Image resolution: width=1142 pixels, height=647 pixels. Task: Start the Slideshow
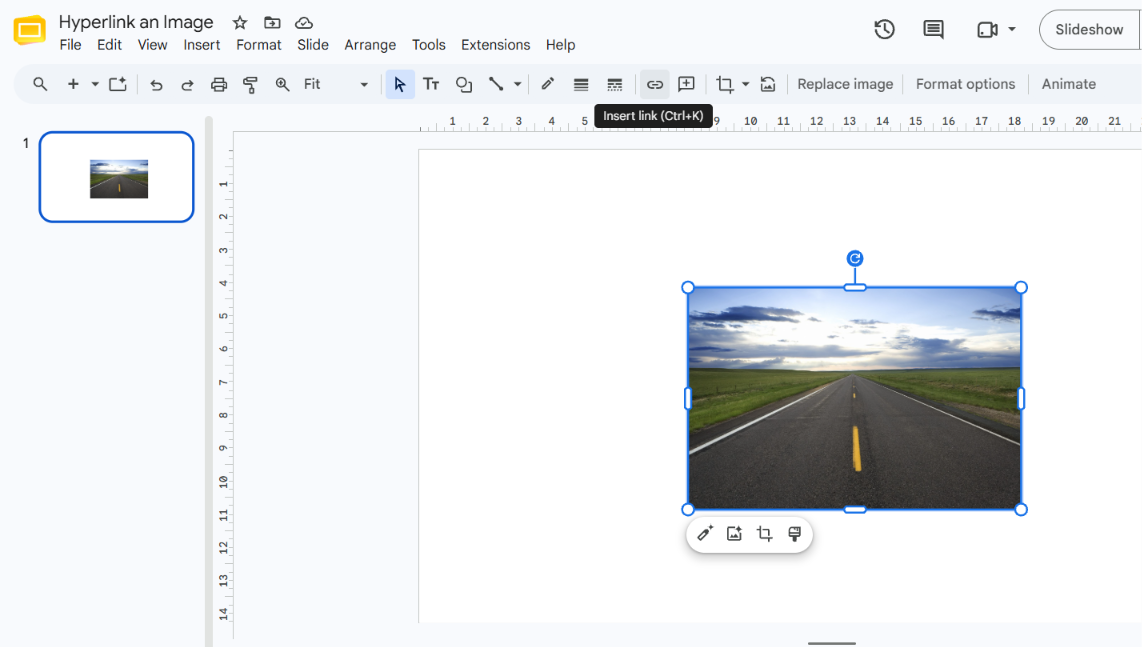click(x=1089, y=30)
